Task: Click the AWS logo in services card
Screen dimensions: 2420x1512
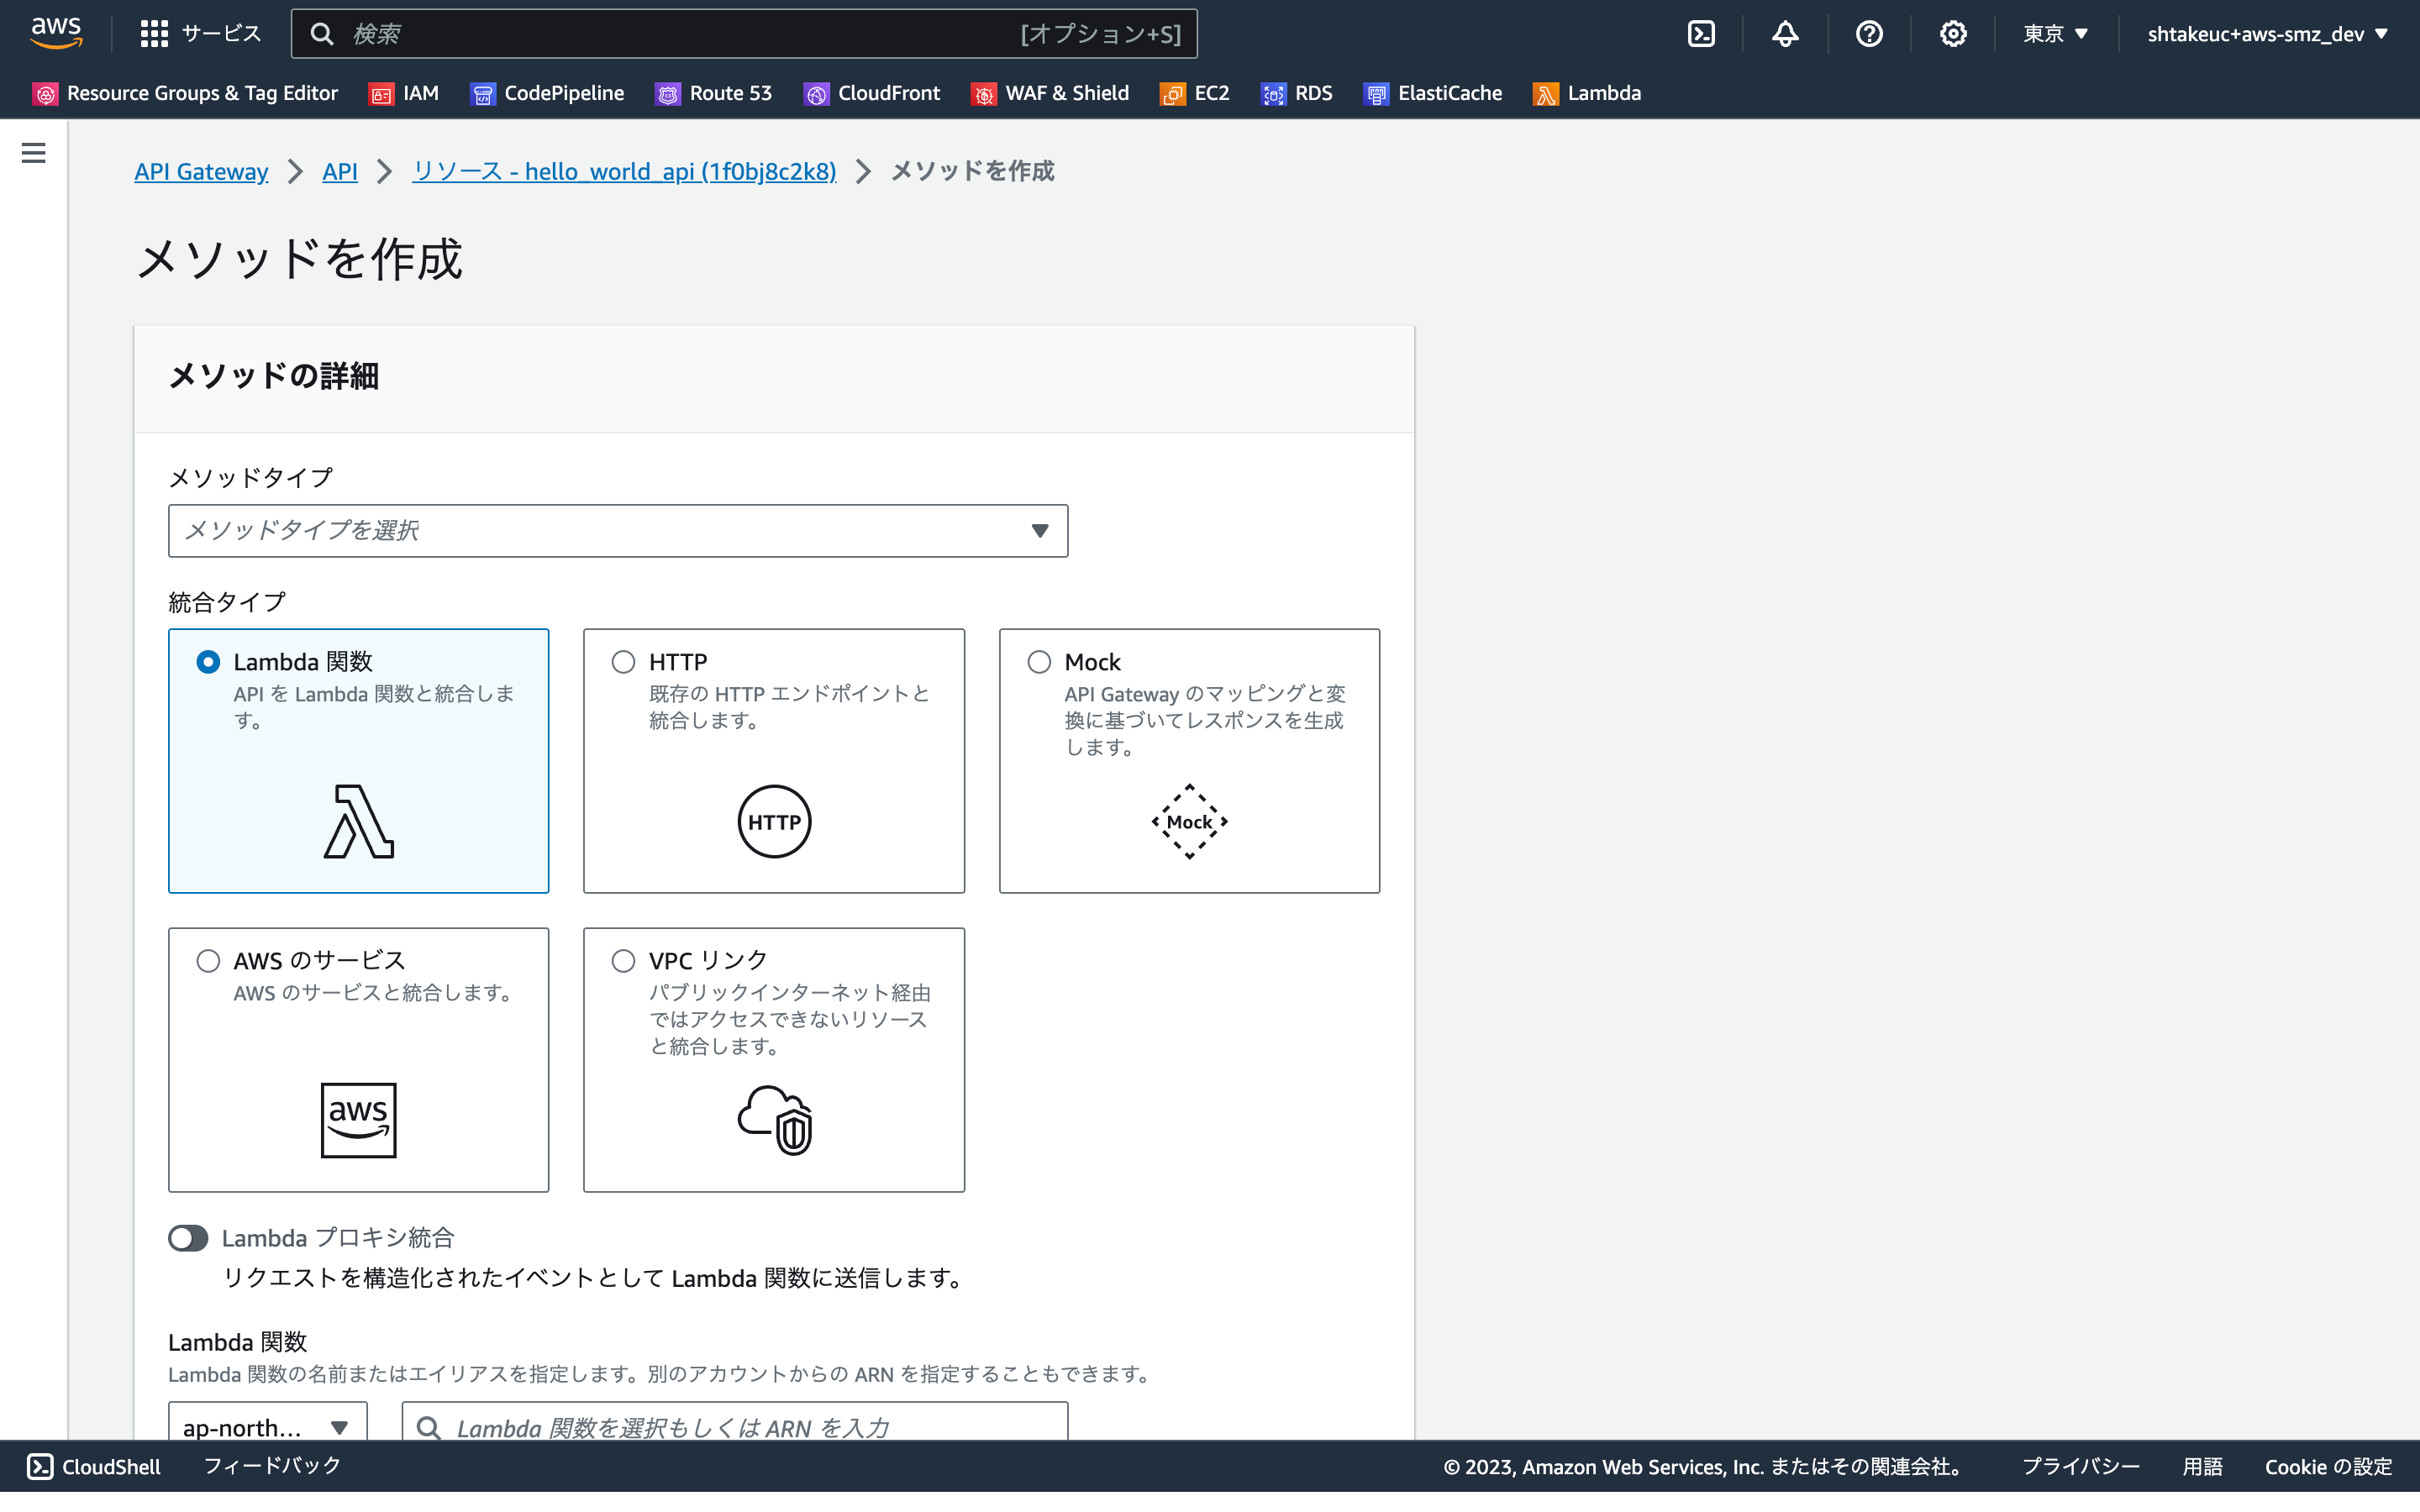Action: 359,1120
